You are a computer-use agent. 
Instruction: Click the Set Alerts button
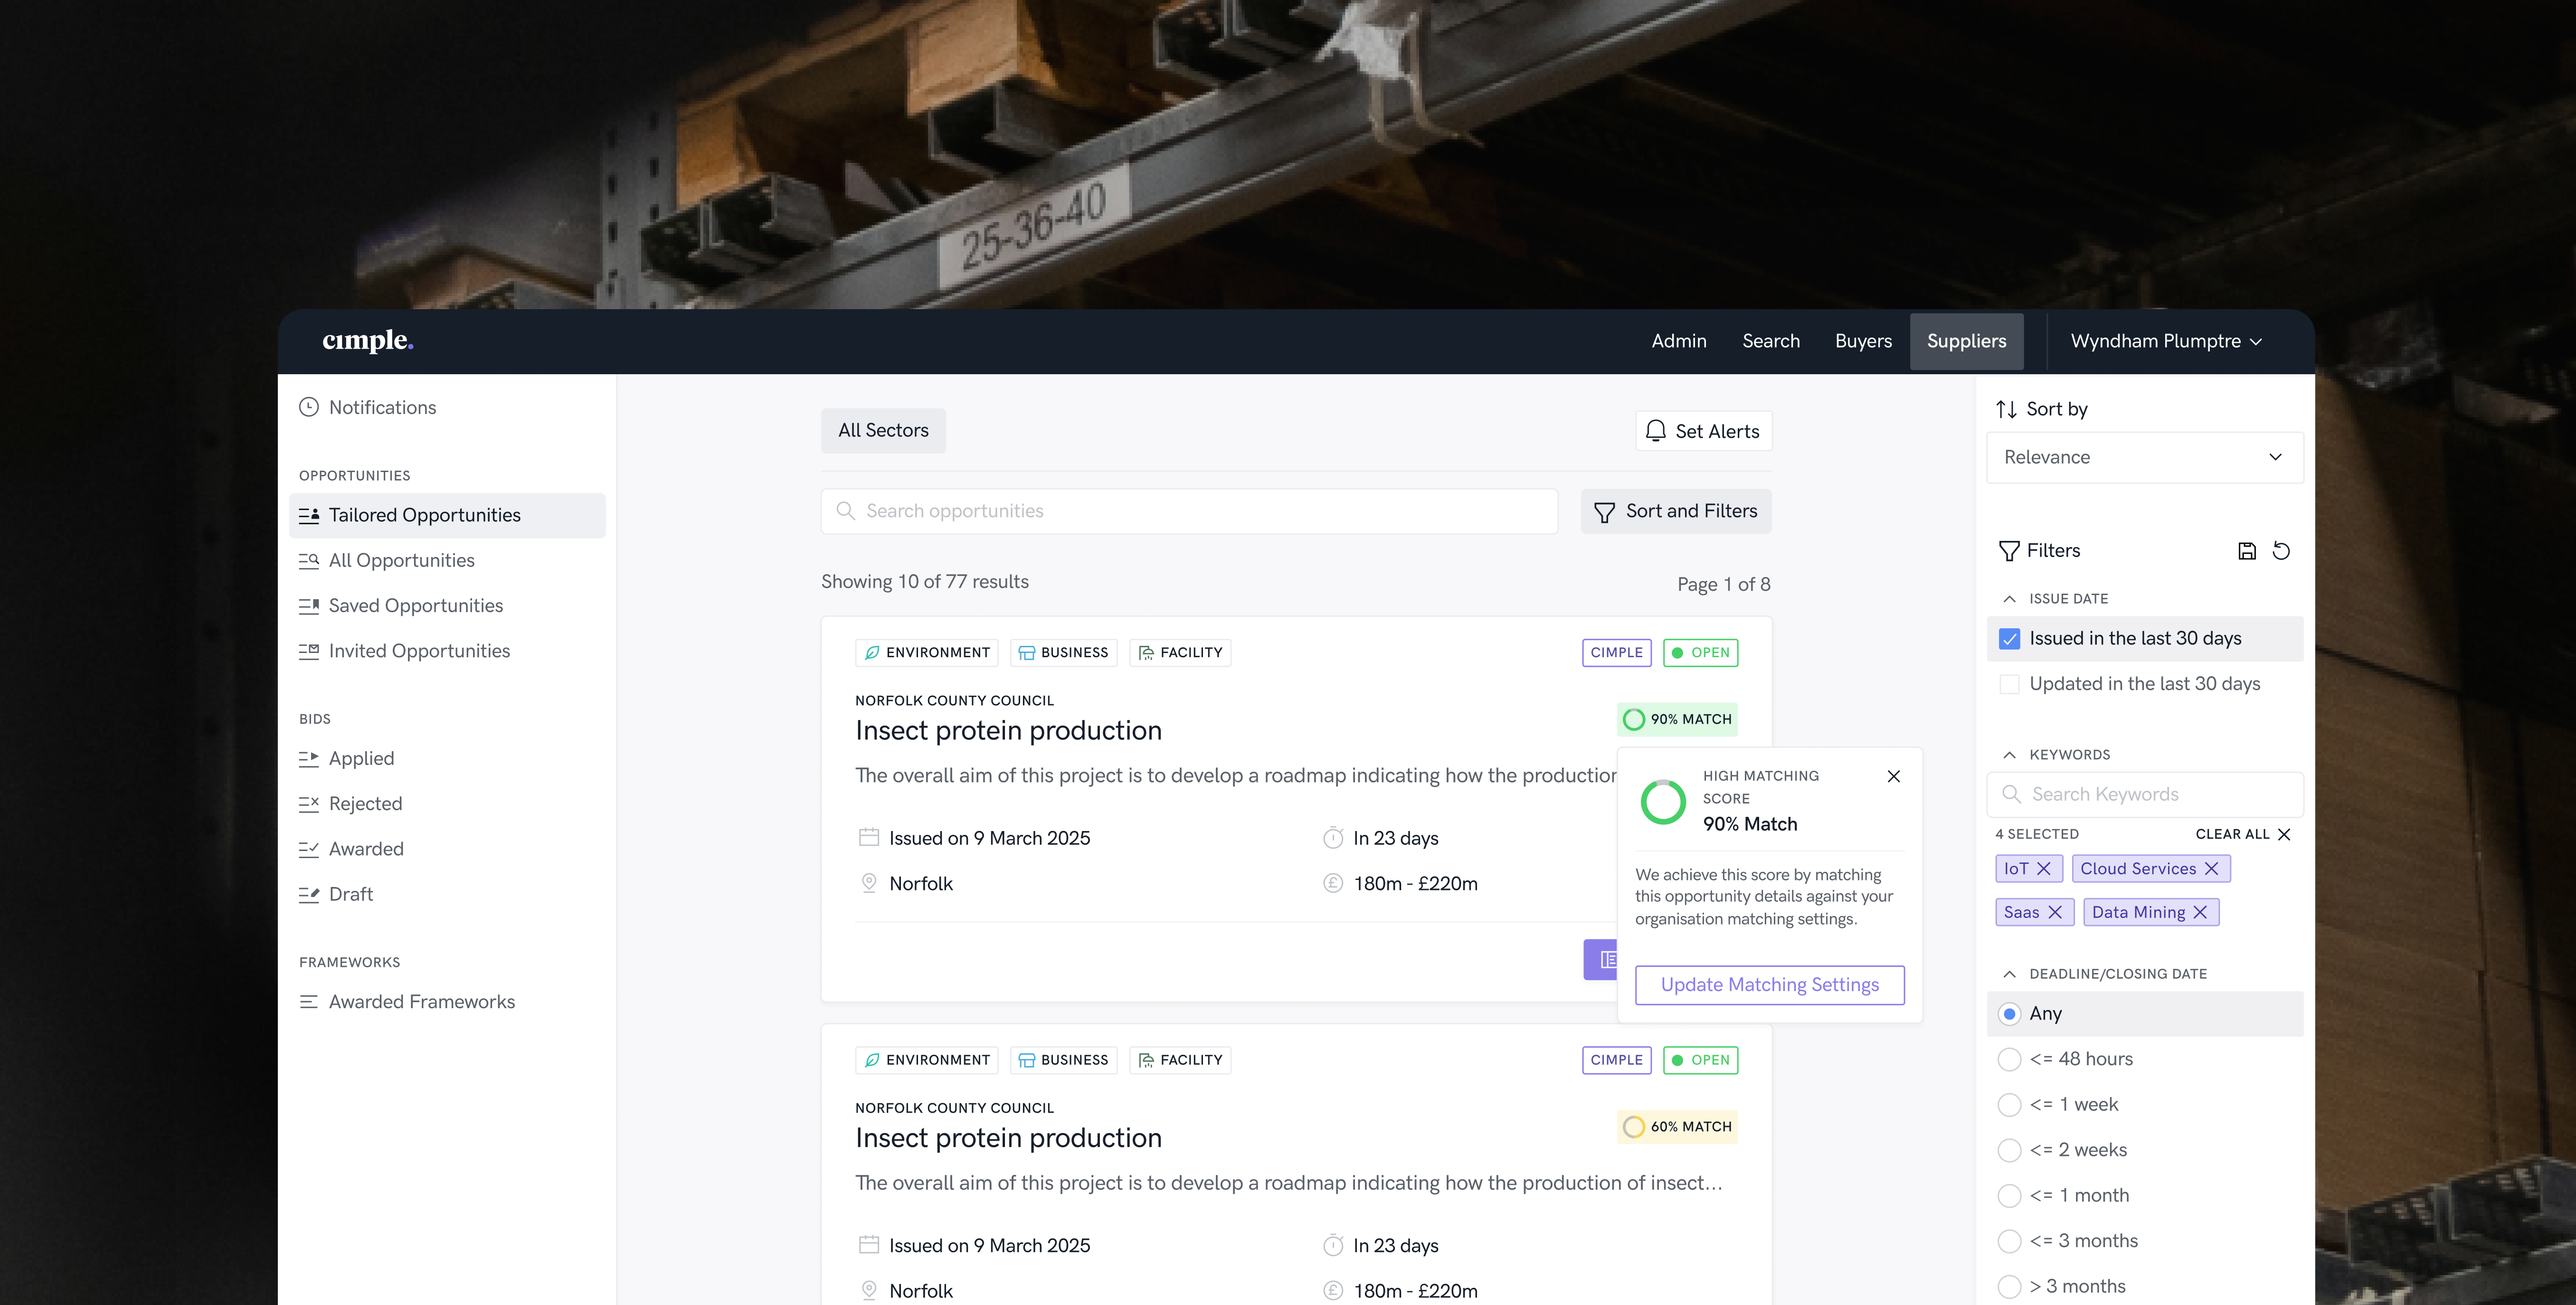[x=1704, y=431]
